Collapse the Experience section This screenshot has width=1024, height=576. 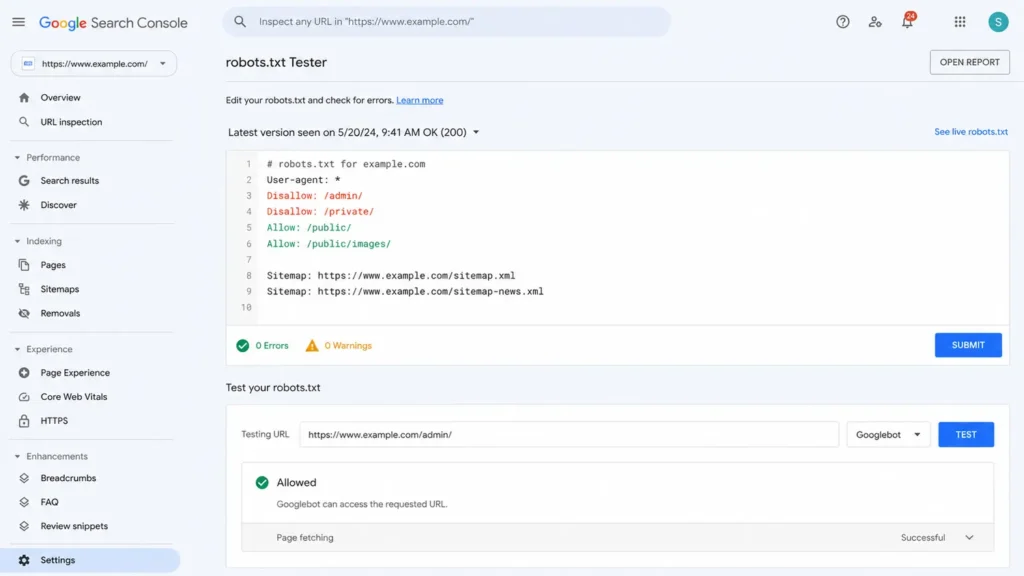click(18, 349)
